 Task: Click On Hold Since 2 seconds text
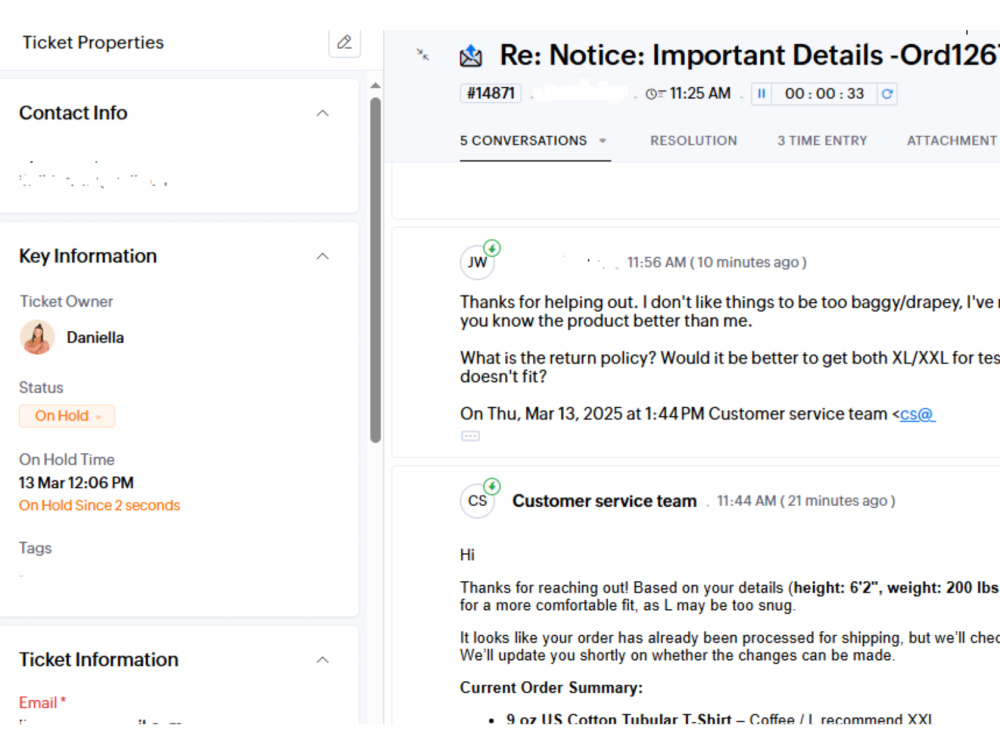click(x=99, y=506)
